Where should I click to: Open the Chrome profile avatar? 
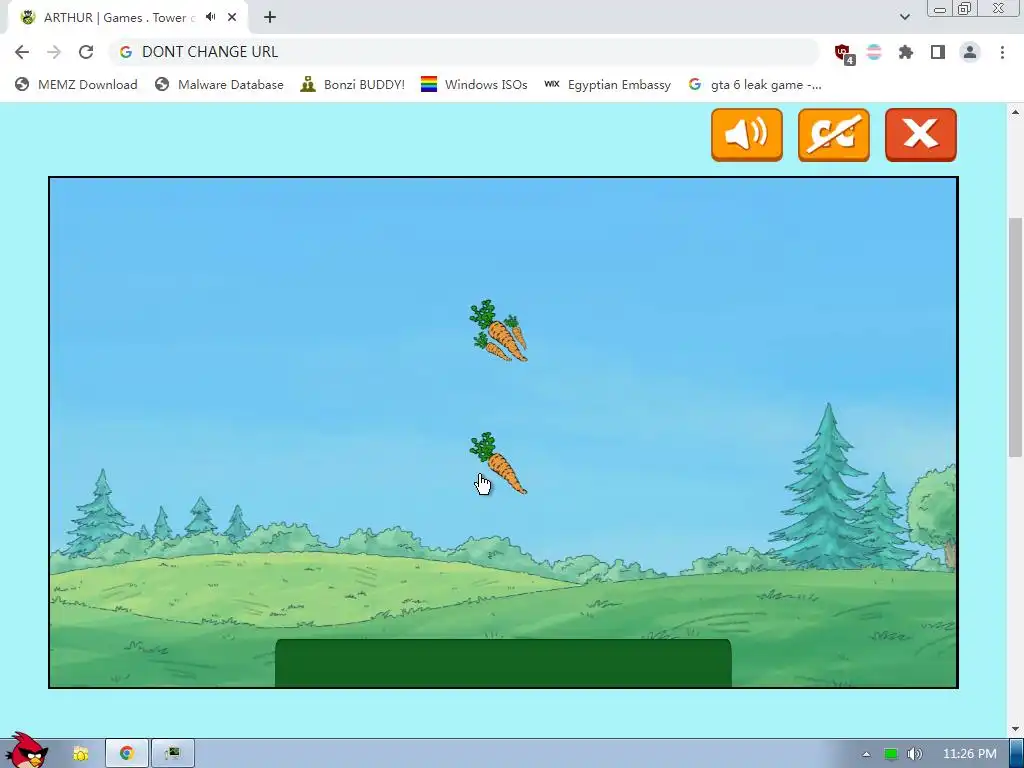(x=970, y=52)
